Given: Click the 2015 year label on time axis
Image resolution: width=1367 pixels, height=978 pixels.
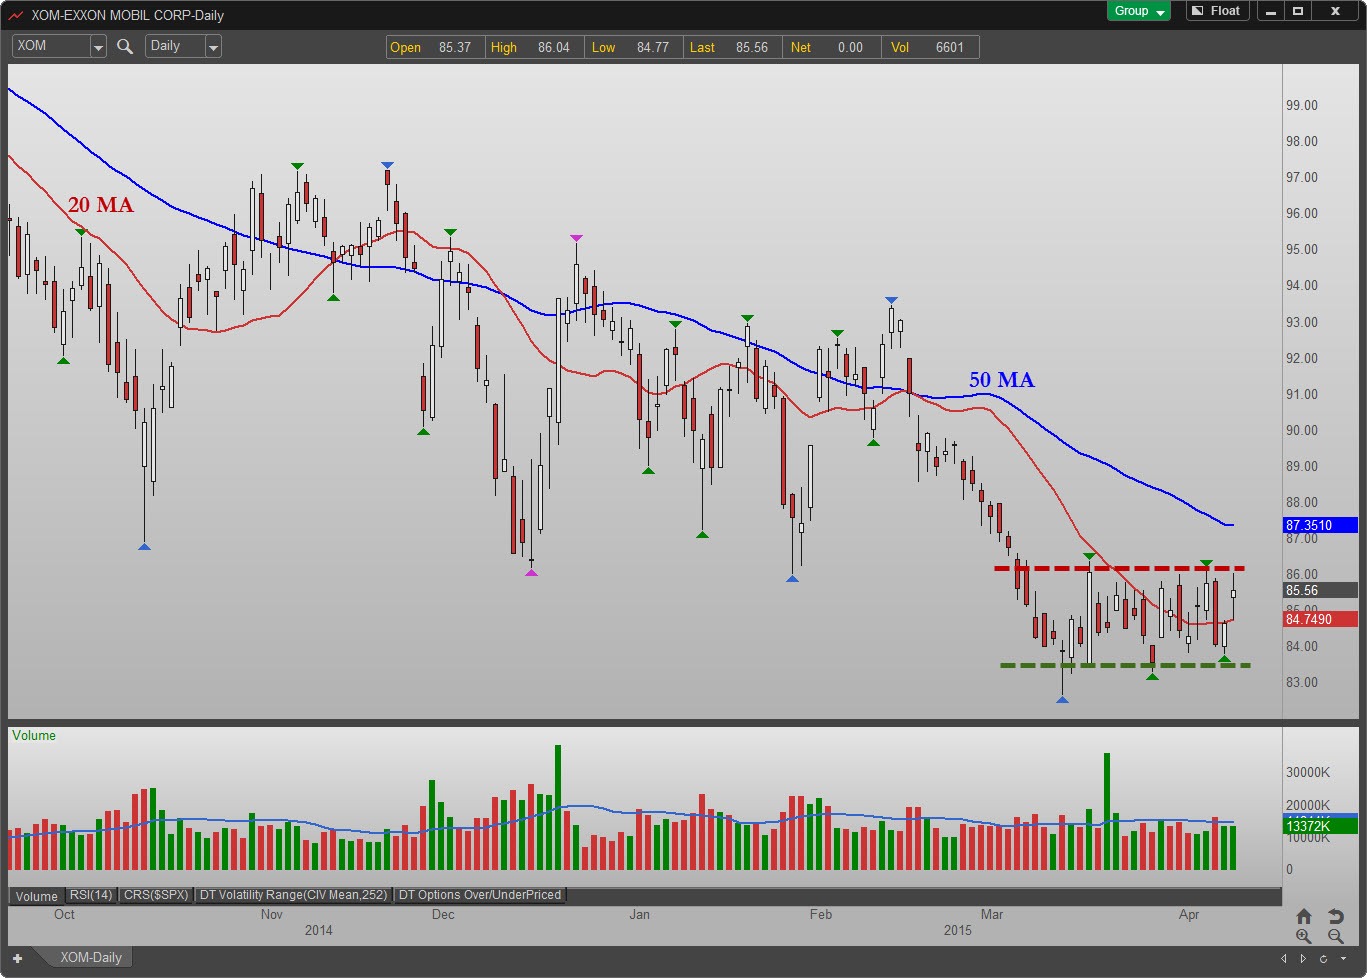Looking at the screenshot, I should click(958, 930).
